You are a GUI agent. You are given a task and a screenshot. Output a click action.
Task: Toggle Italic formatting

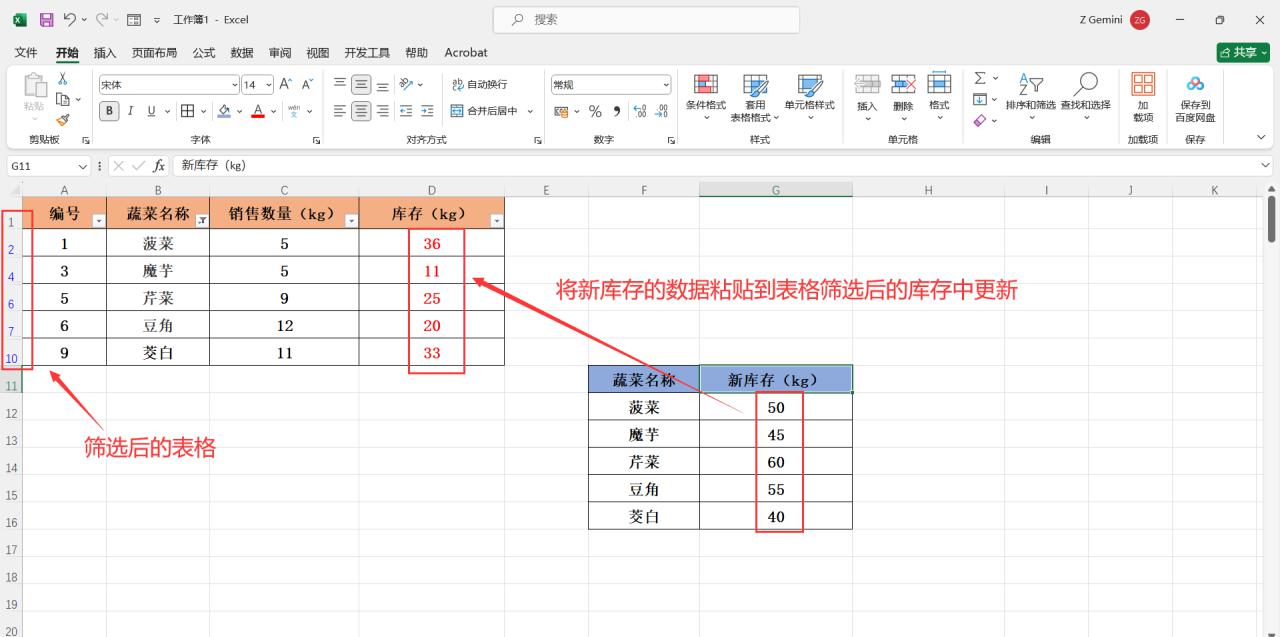130,111
